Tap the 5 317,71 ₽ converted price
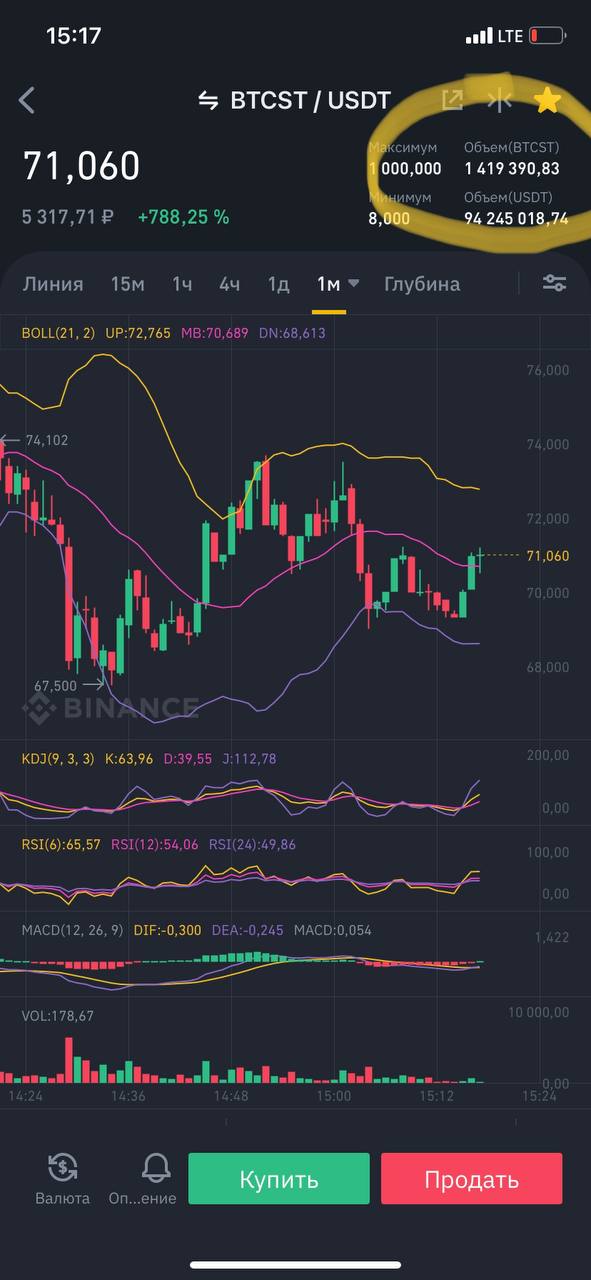The height and width of the screenshot is (1280, 591). click(x=68, y=216)
